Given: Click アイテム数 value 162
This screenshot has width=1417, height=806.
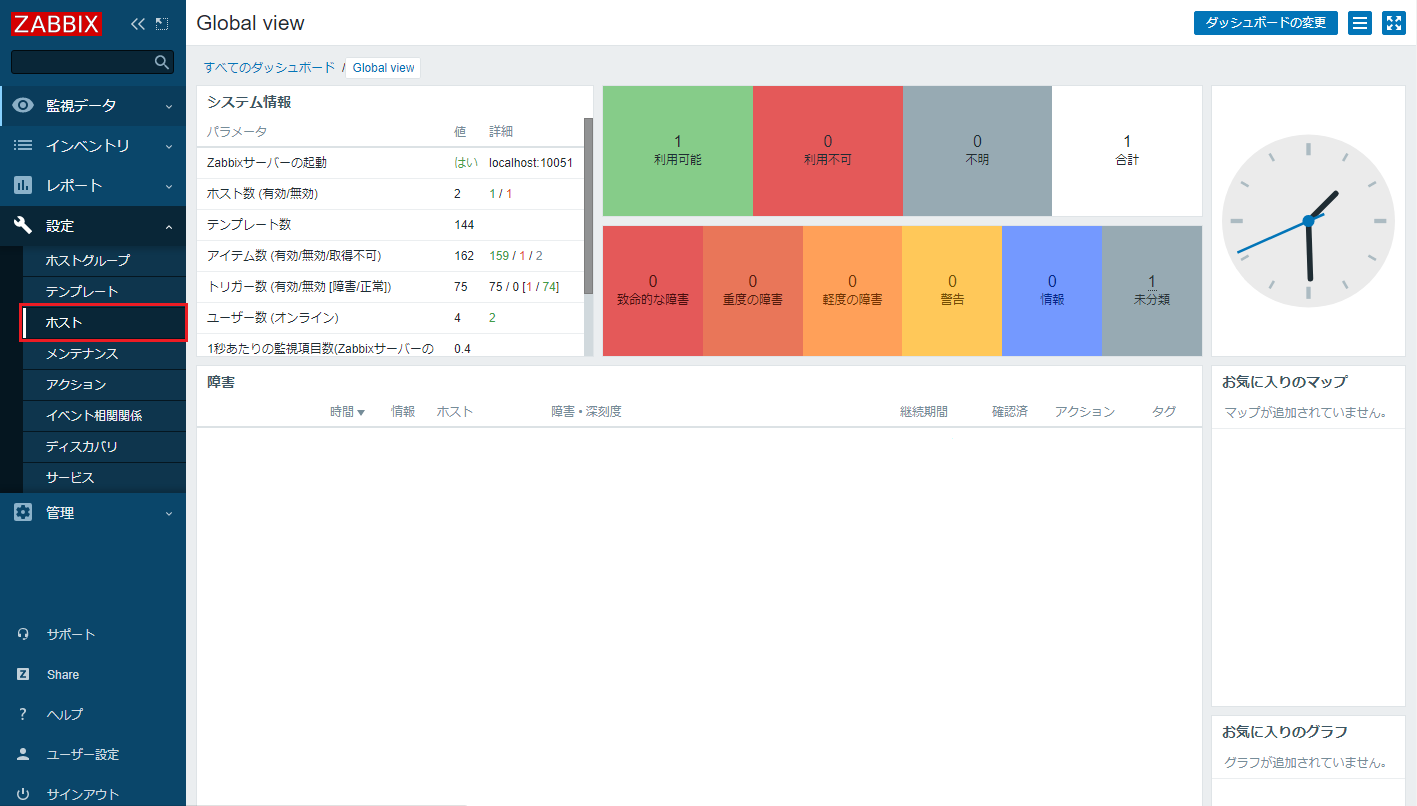Looking at the screenshot, I should [x=464, y=255].
